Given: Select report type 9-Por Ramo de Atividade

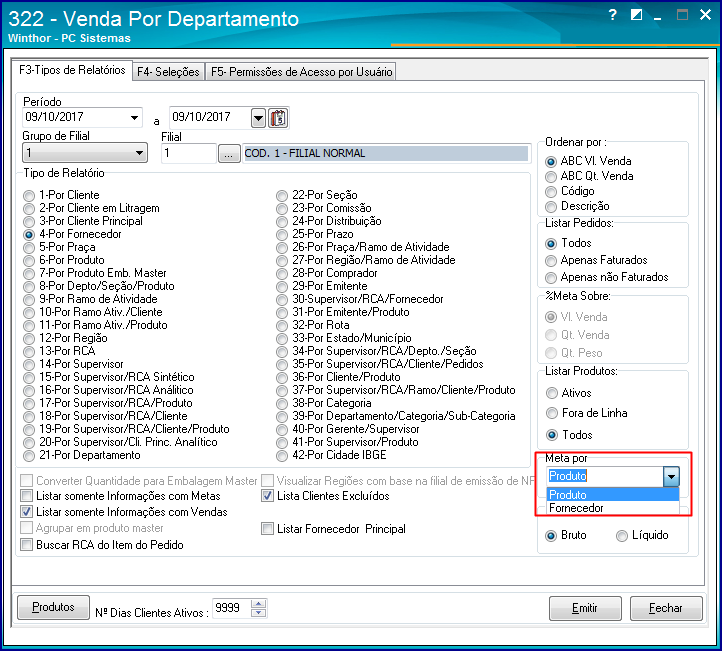Looking at the screenshot, I should (90, 299).
